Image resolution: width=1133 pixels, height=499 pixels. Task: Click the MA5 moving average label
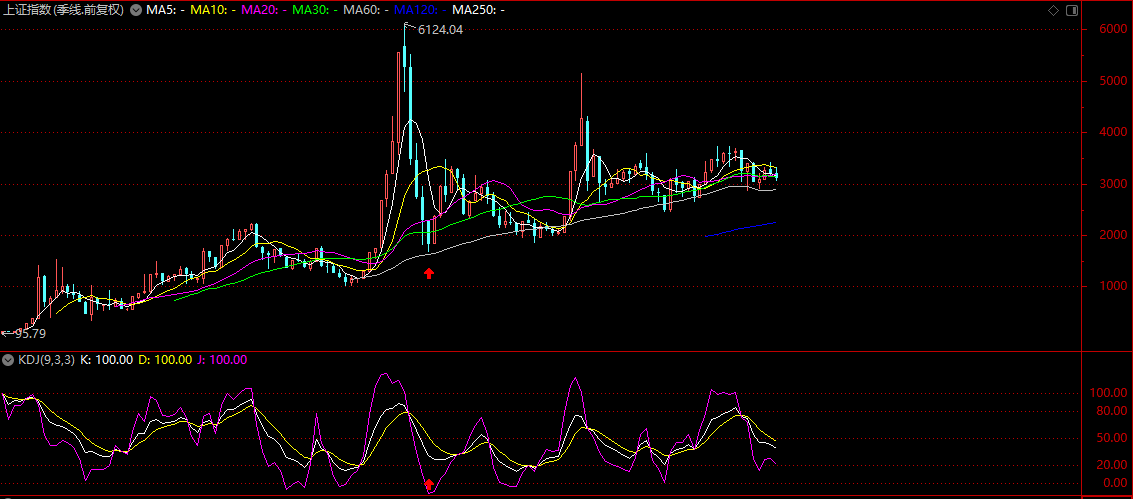point(166,10)
